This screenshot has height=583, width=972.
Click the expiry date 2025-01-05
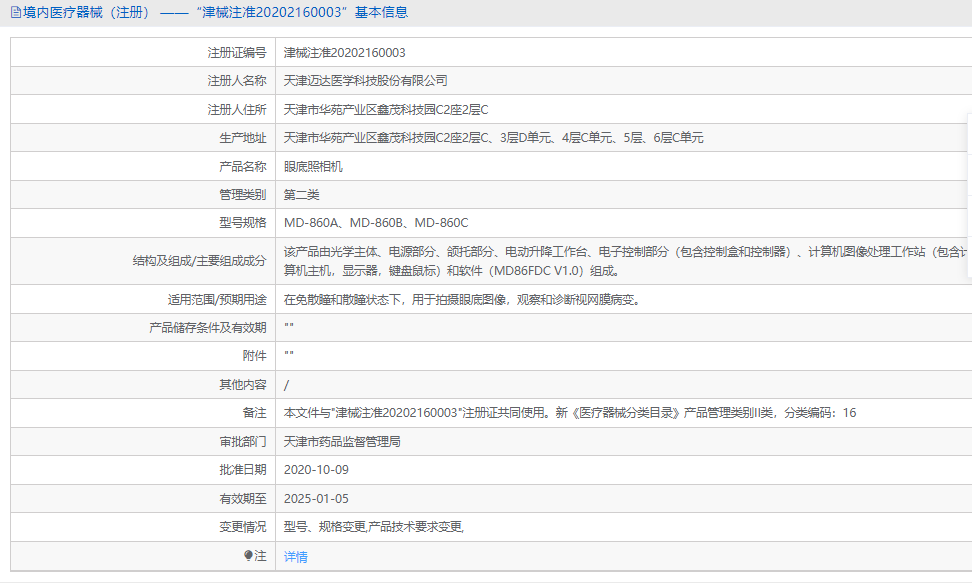point(316,498)
